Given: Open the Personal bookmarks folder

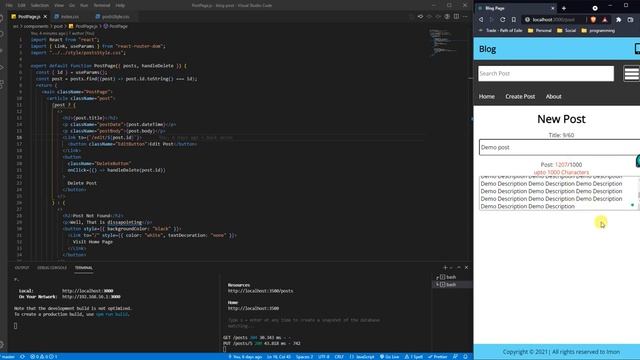Looking at the screenshot, I should (540, 31).
